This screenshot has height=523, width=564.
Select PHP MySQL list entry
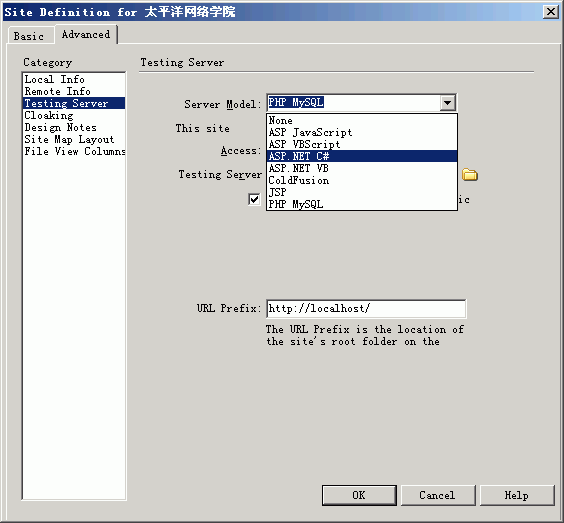click(362, 204)
